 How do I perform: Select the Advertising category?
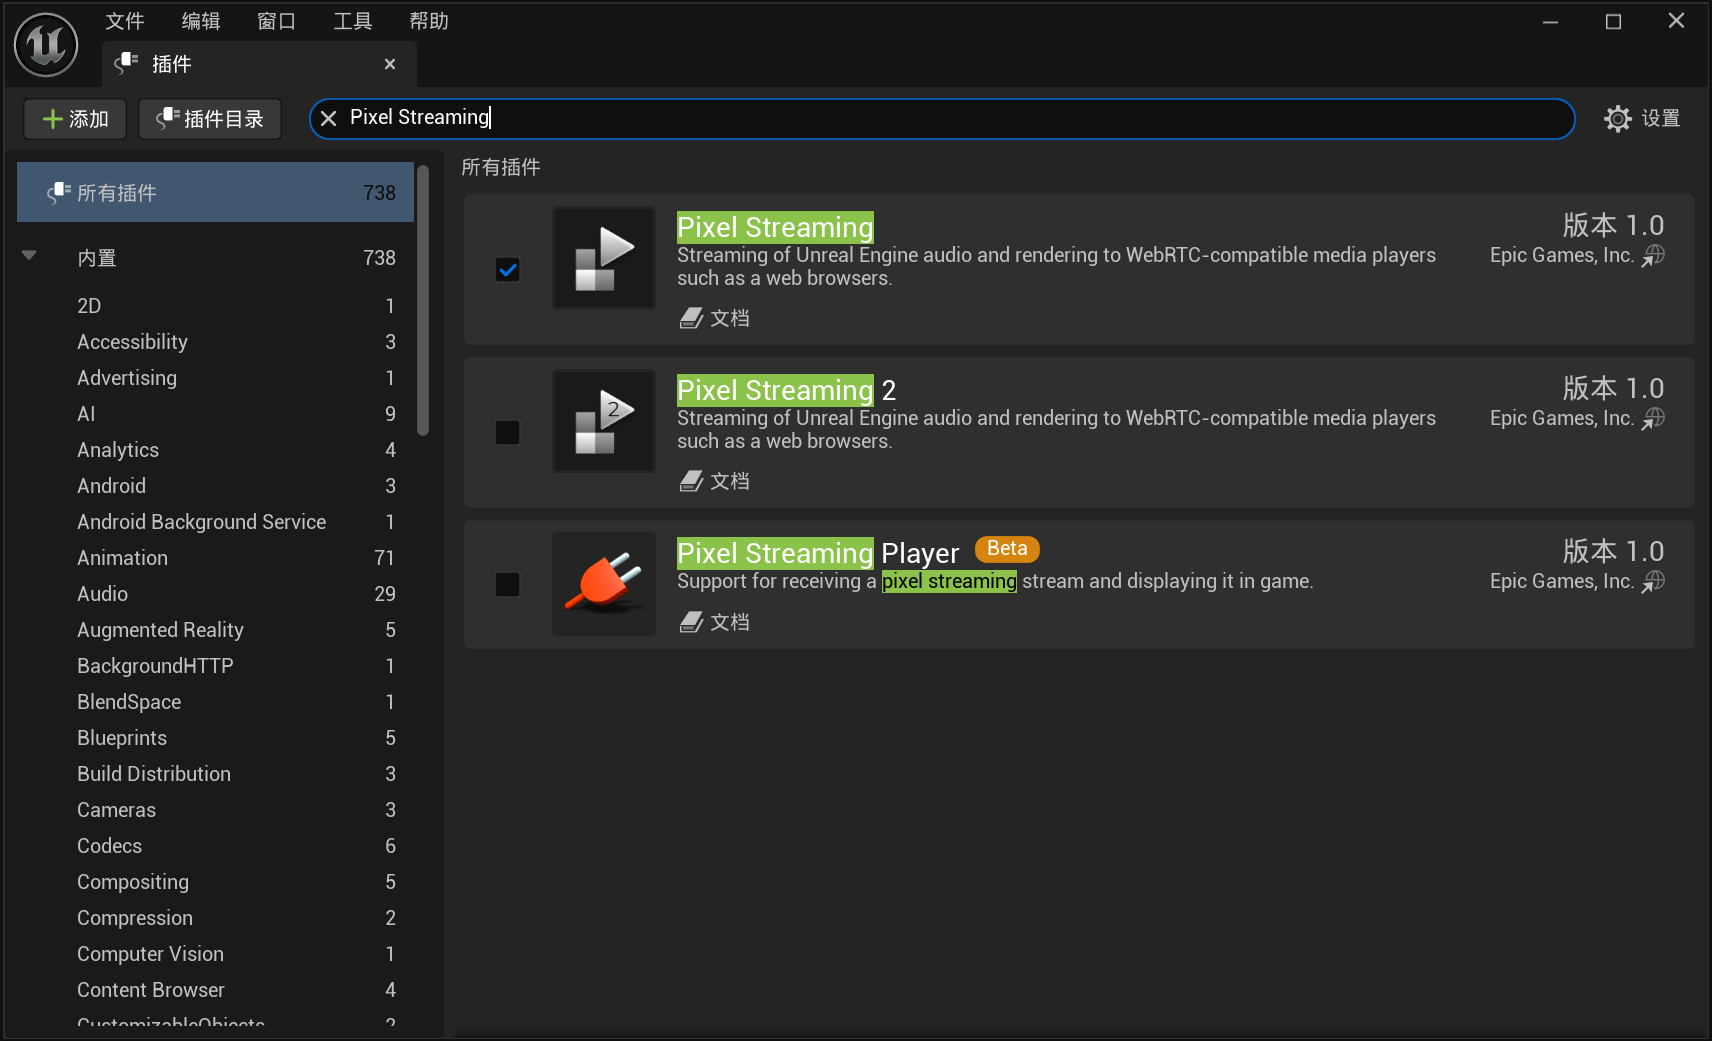point(216,378)
